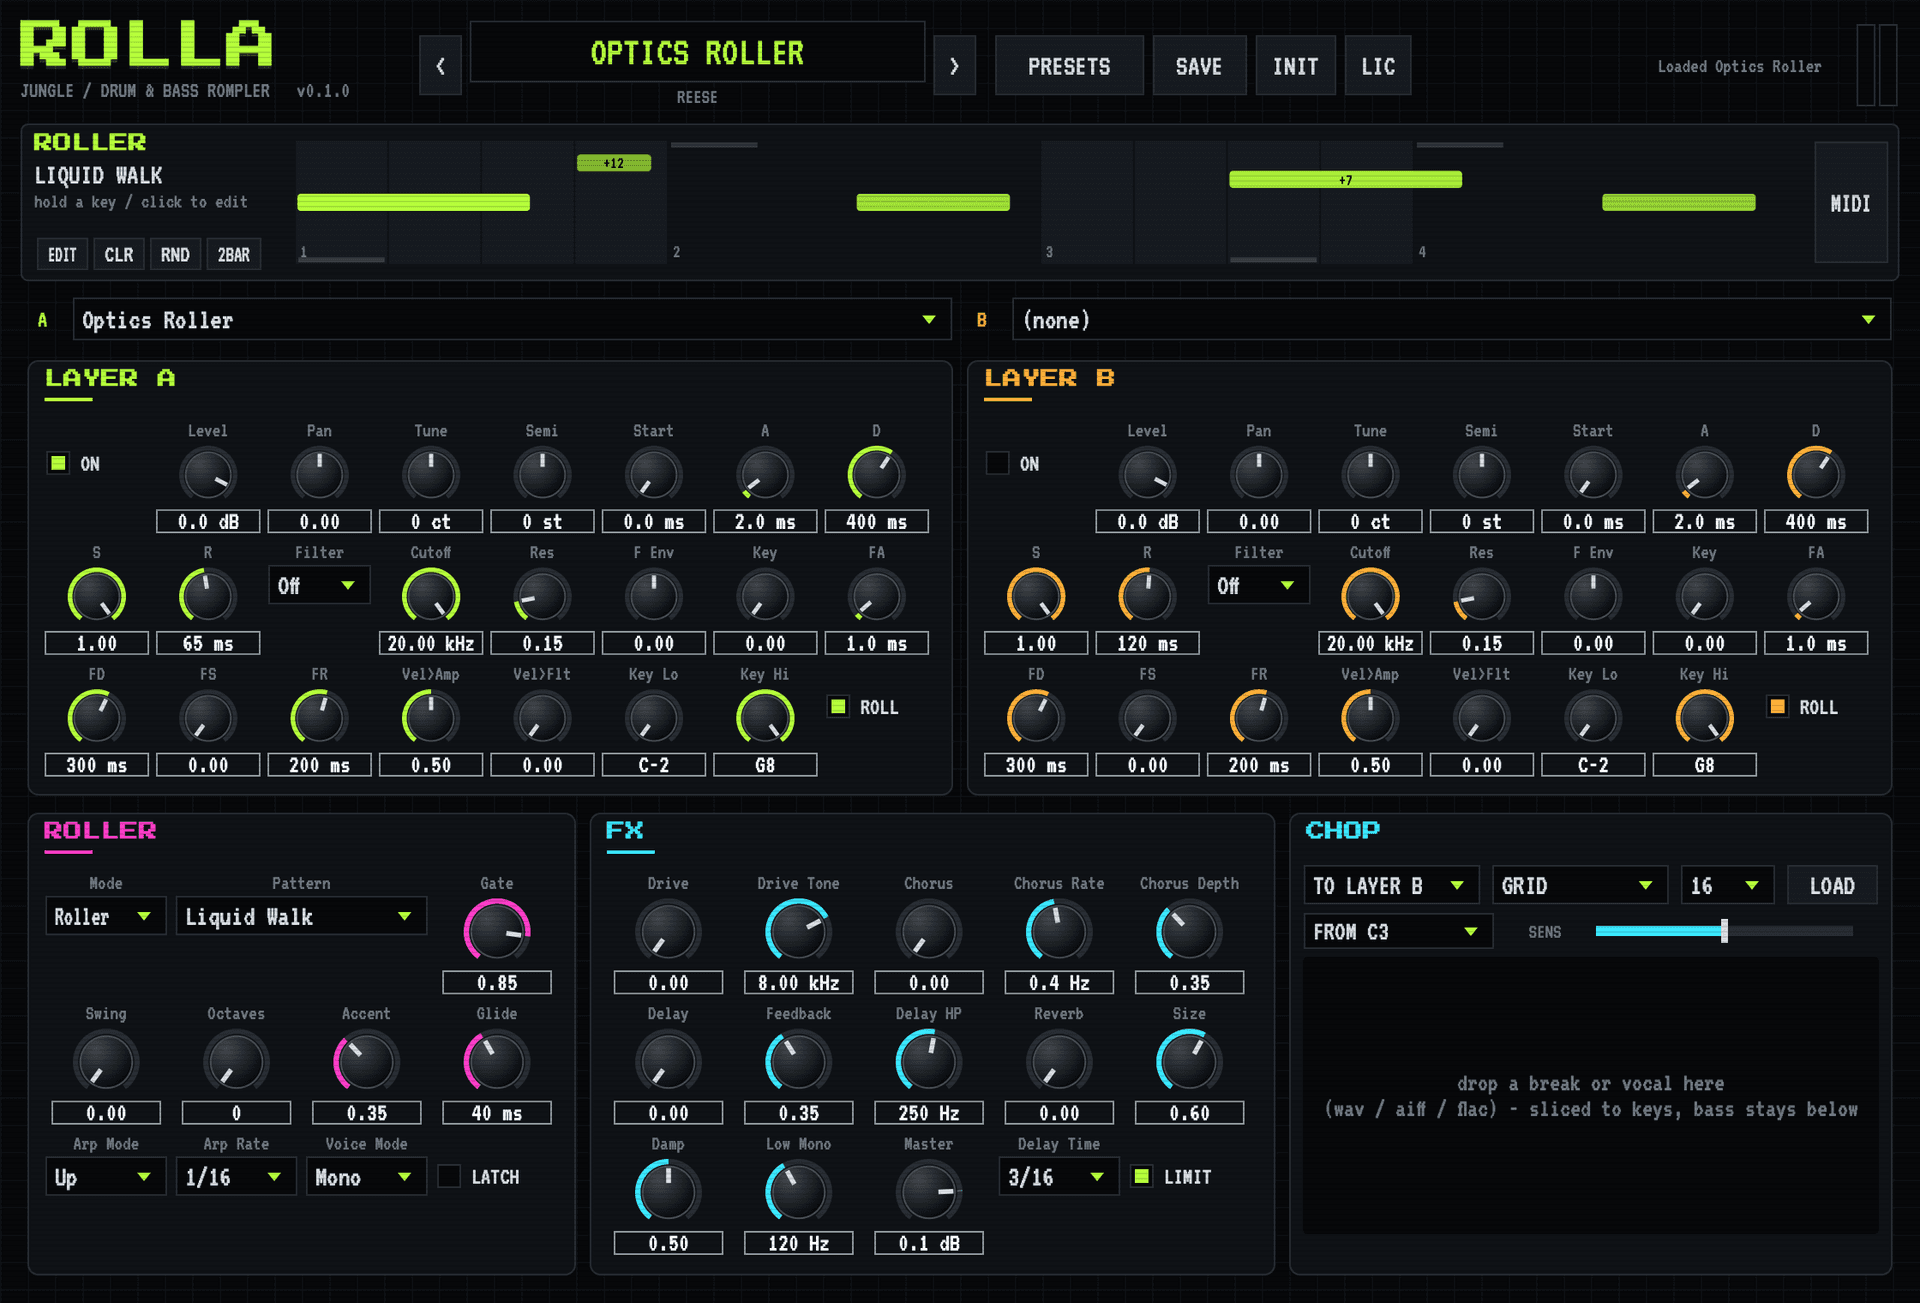The width and height of the screenshot is (1920, 1303).
Task: Click the FX Low Mono knob
Action: click(x=798, y=1192)
